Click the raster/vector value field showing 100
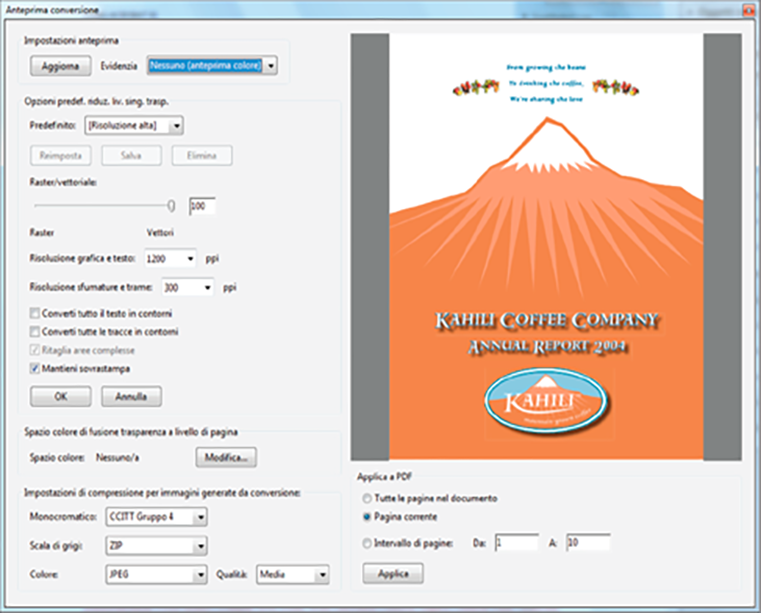This screenshot has height=613, width=761. 202,206
